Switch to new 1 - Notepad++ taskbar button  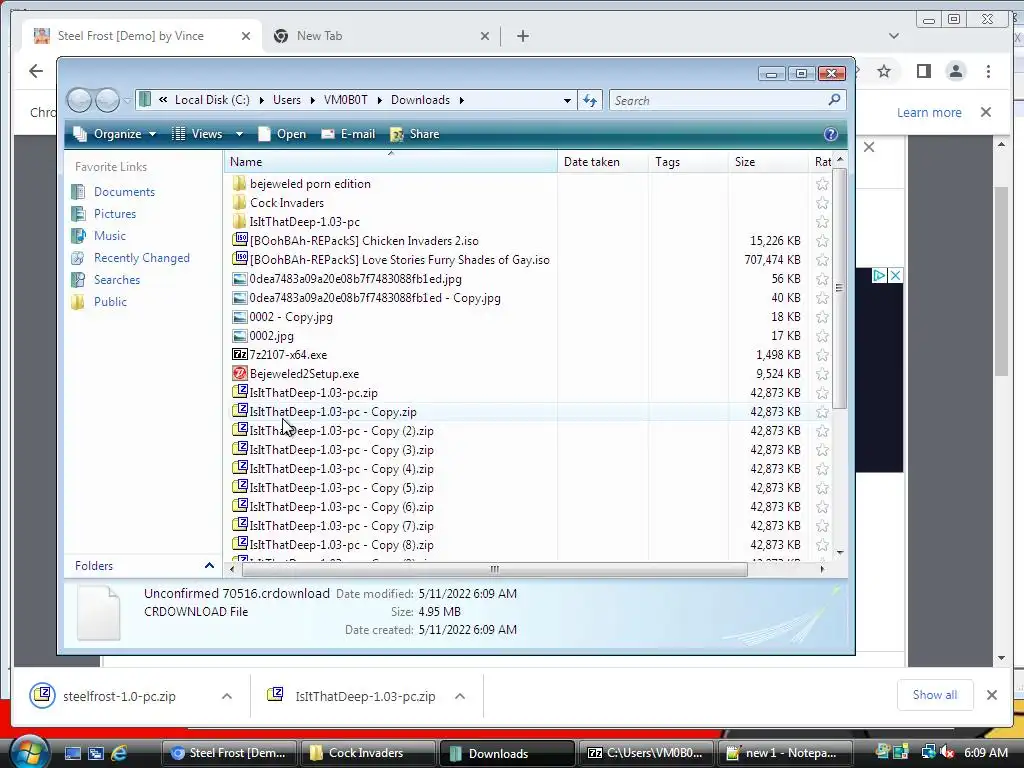click(786, 753)
